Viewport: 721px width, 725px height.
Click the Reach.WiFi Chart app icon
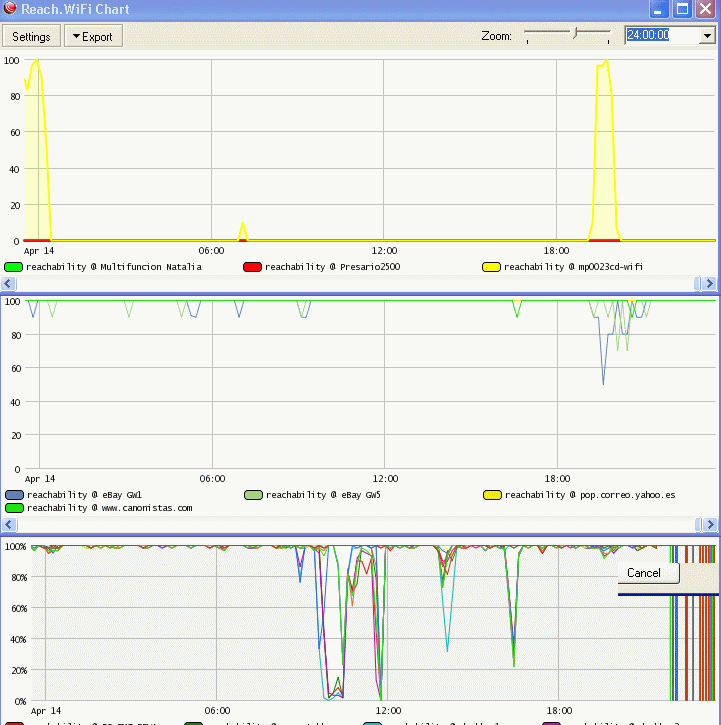click(x=10, y=8)
